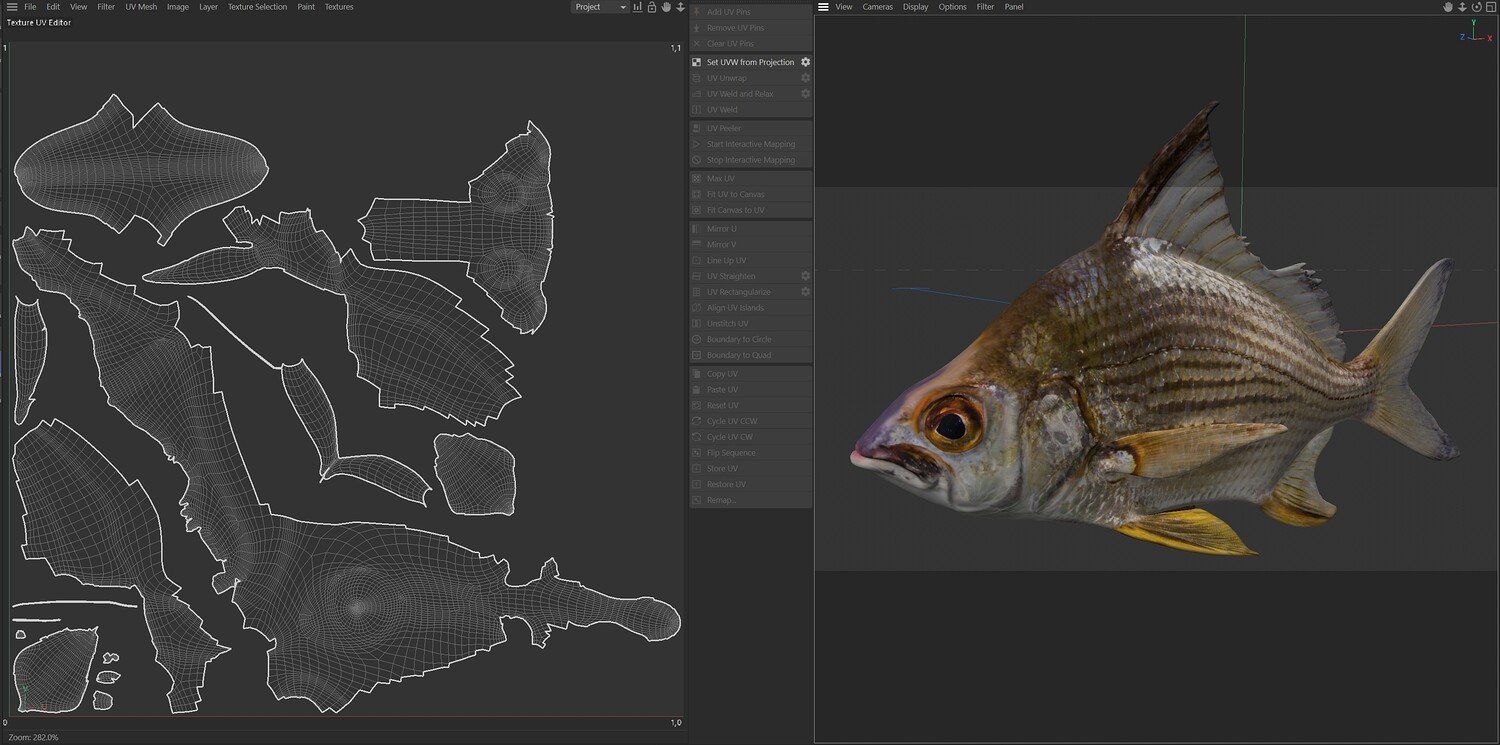1500x745 pixels.
Task: Click the viewport orbit camera icon
Action: coord(1476,7)
